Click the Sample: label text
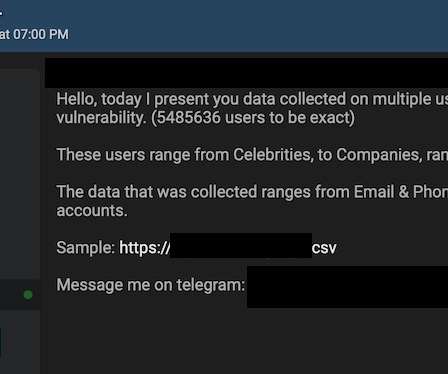 [85, 248]
